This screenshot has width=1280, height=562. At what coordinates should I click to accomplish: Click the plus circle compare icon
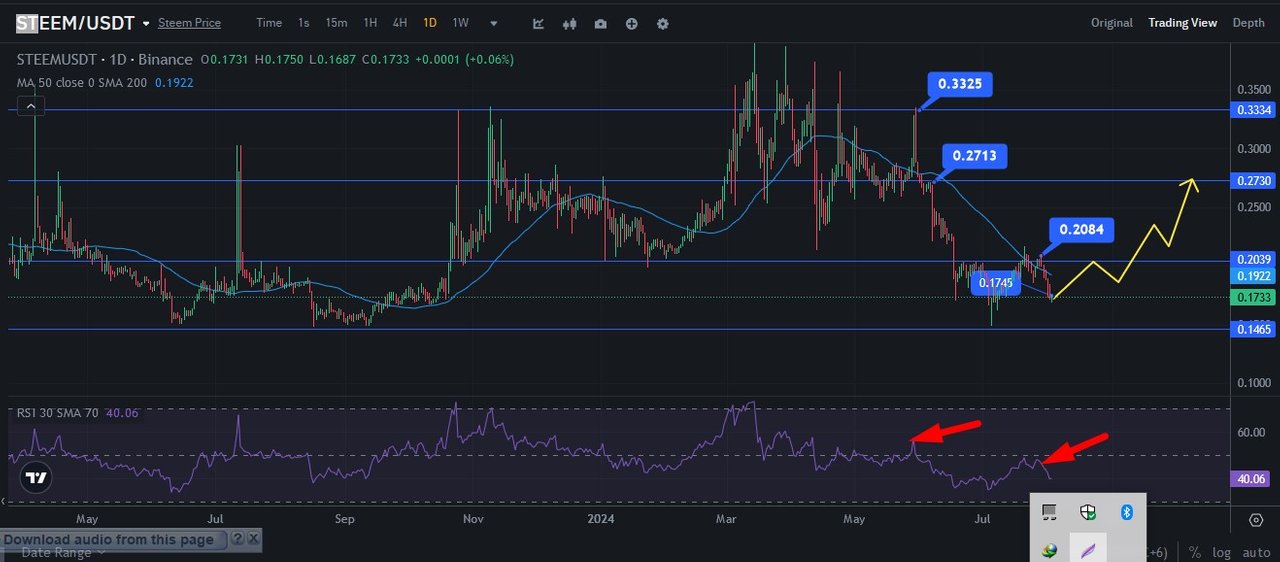point(631,23)
